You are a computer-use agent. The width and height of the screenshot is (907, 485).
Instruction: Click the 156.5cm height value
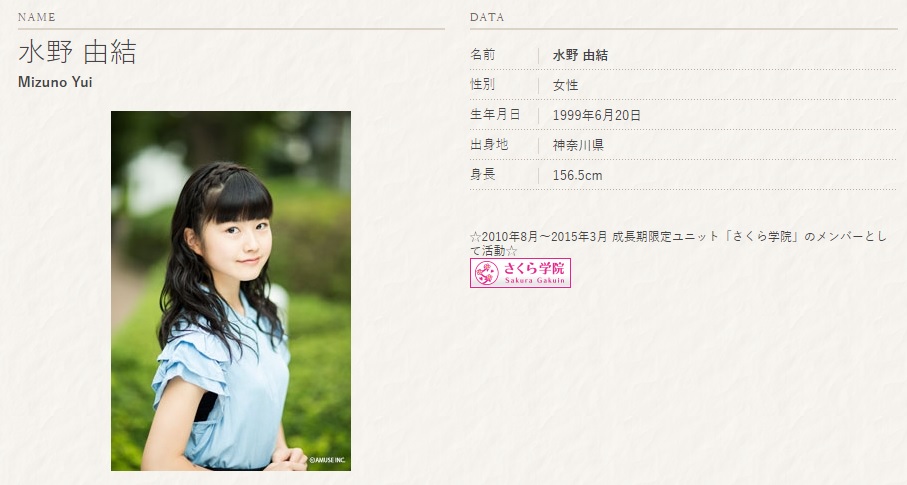tap(577, 175)
